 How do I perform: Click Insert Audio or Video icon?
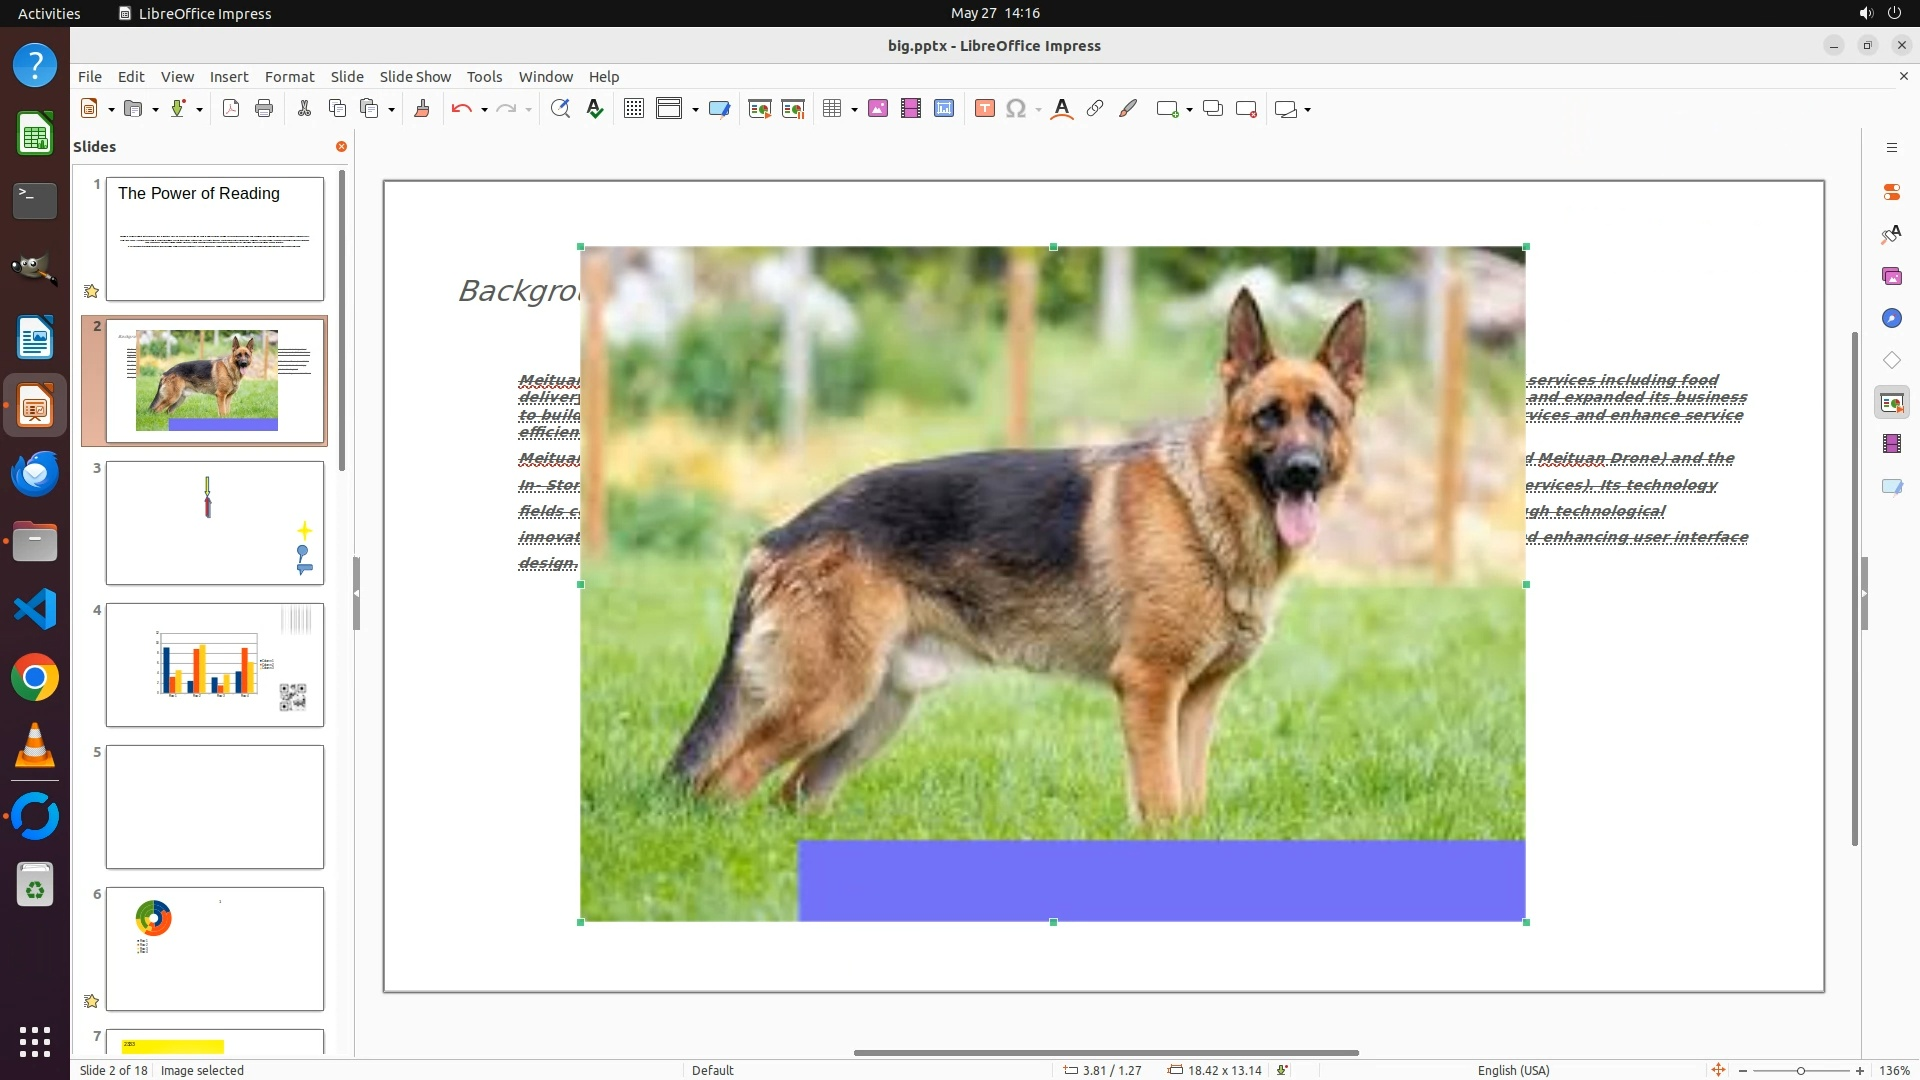click(x=911, y=109)
